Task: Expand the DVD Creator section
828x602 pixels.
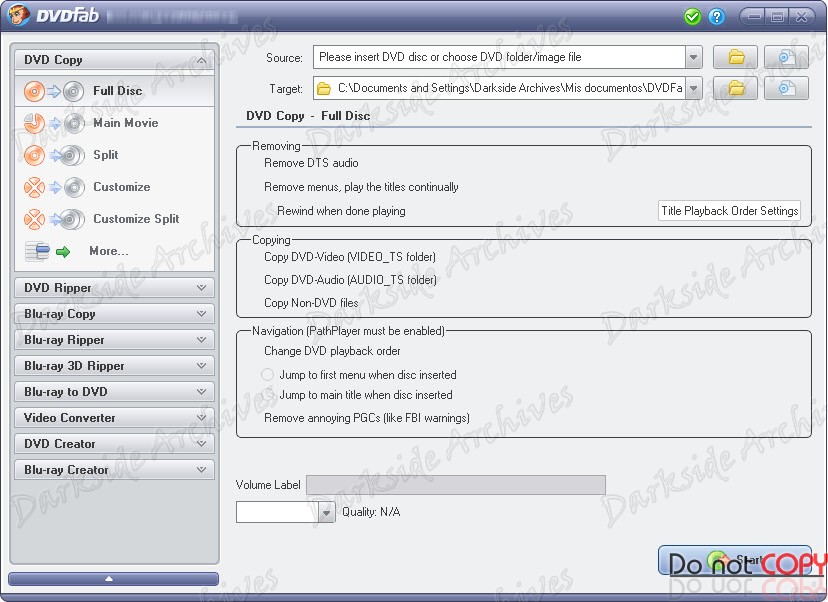Action: coord(115,444)
